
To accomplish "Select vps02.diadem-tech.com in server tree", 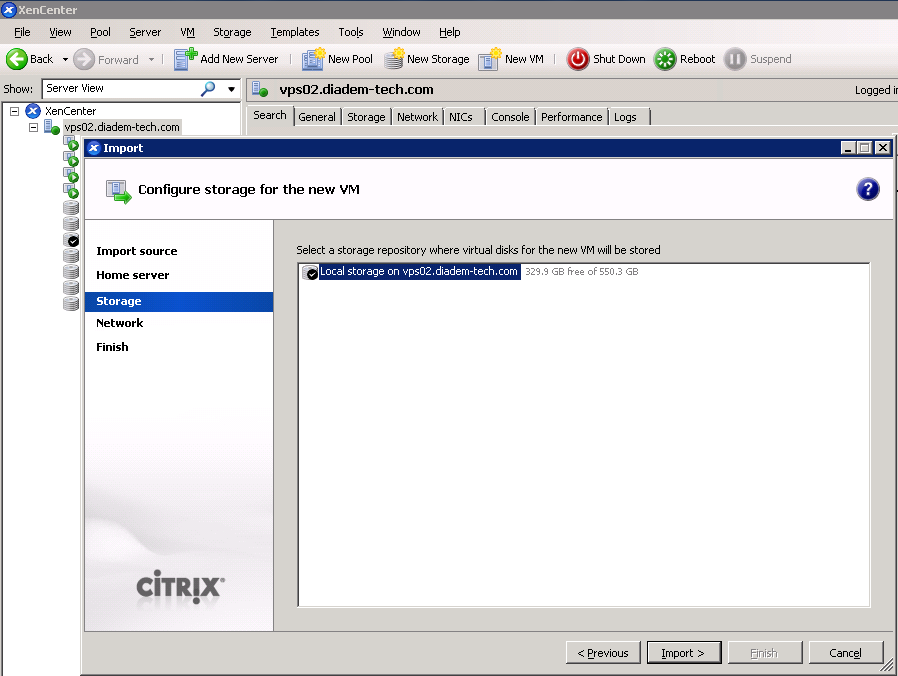I will pyautogui.click(x=122, y=127).
